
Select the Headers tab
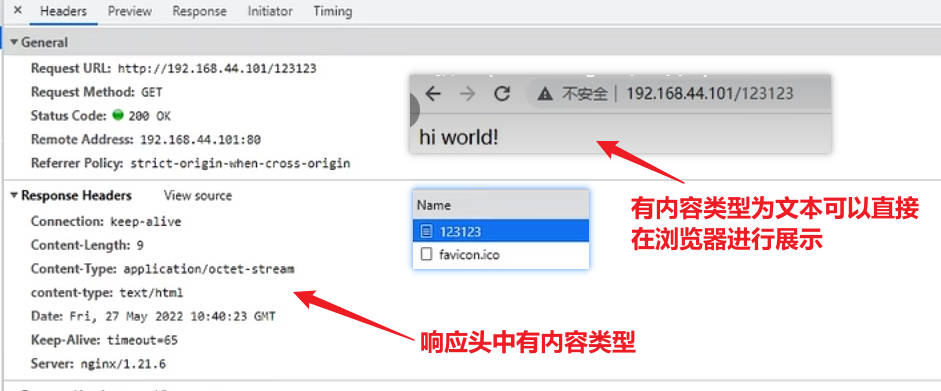pyautogui.click(x=63, y=11)
